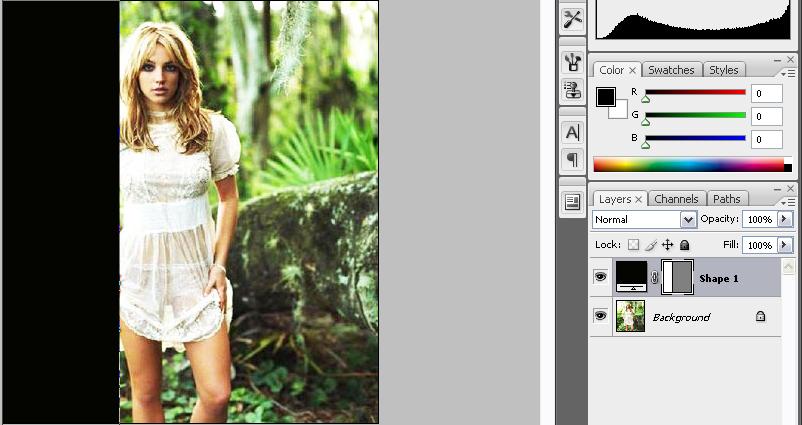Open the Character panel icon
Viewport: 802px width, 425px height.
(x=572, y=132)
